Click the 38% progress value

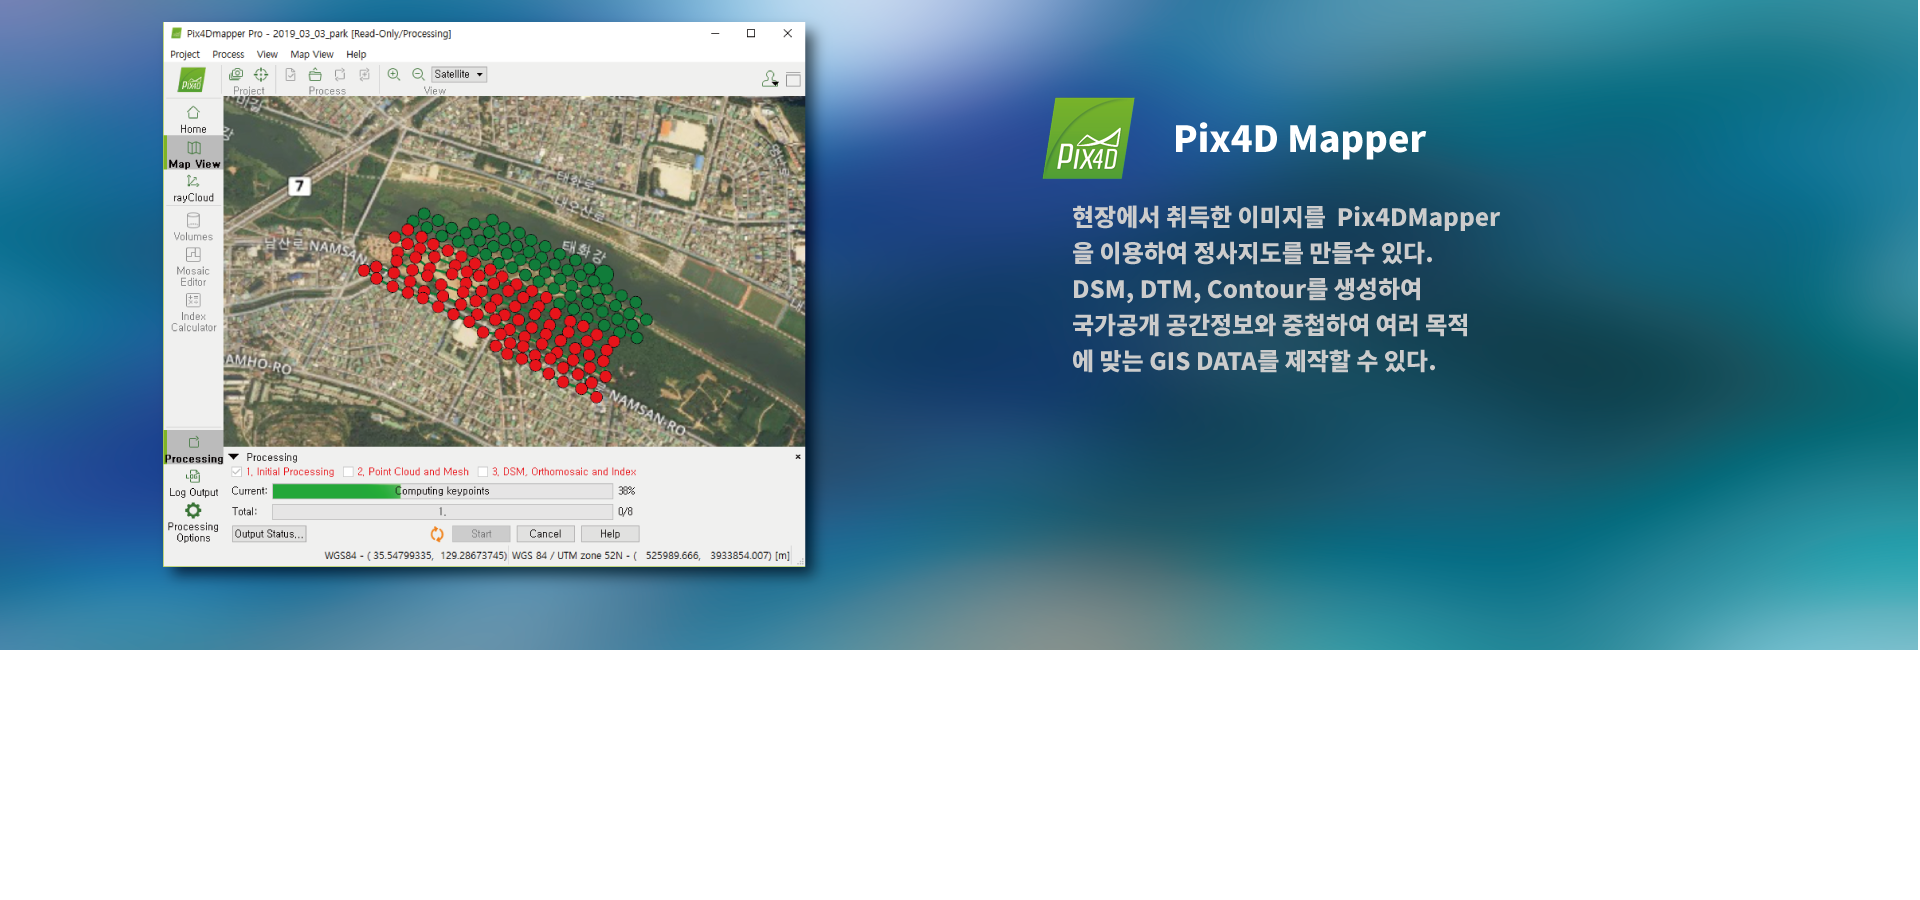[x=626, y=491]
